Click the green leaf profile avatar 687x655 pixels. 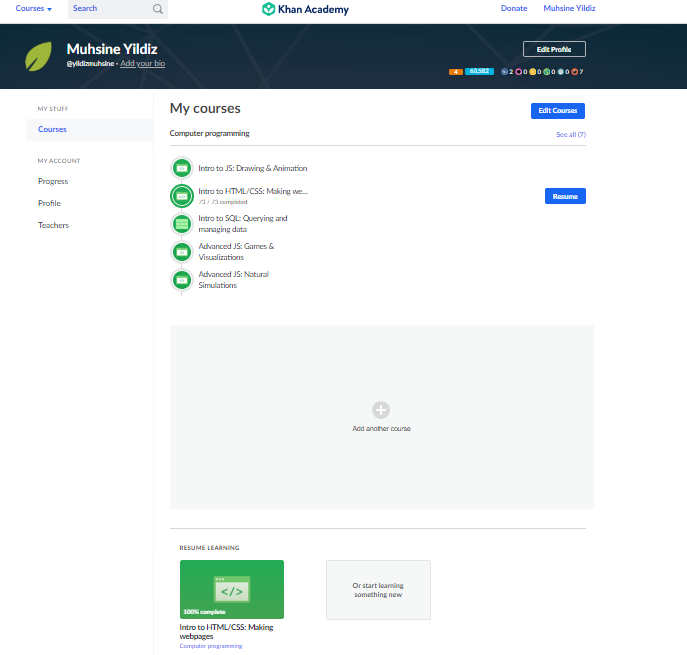pyautogui.click(x=39, y=56)
